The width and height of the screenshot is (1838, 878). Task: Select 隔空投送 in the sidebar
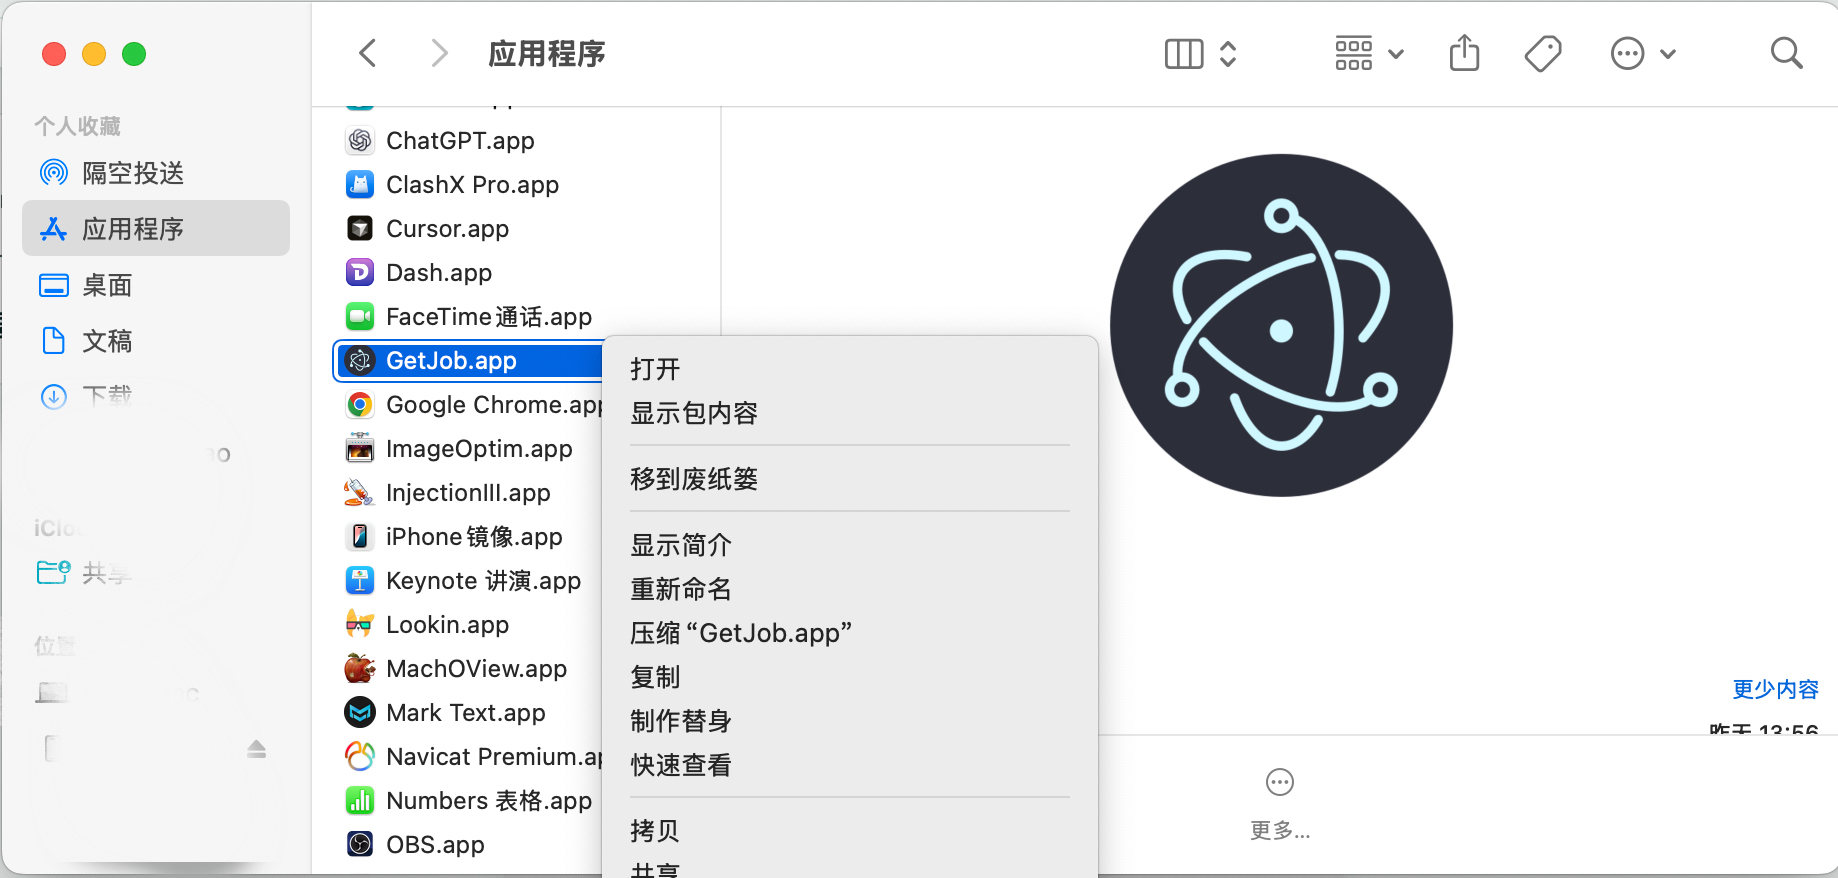156,173
